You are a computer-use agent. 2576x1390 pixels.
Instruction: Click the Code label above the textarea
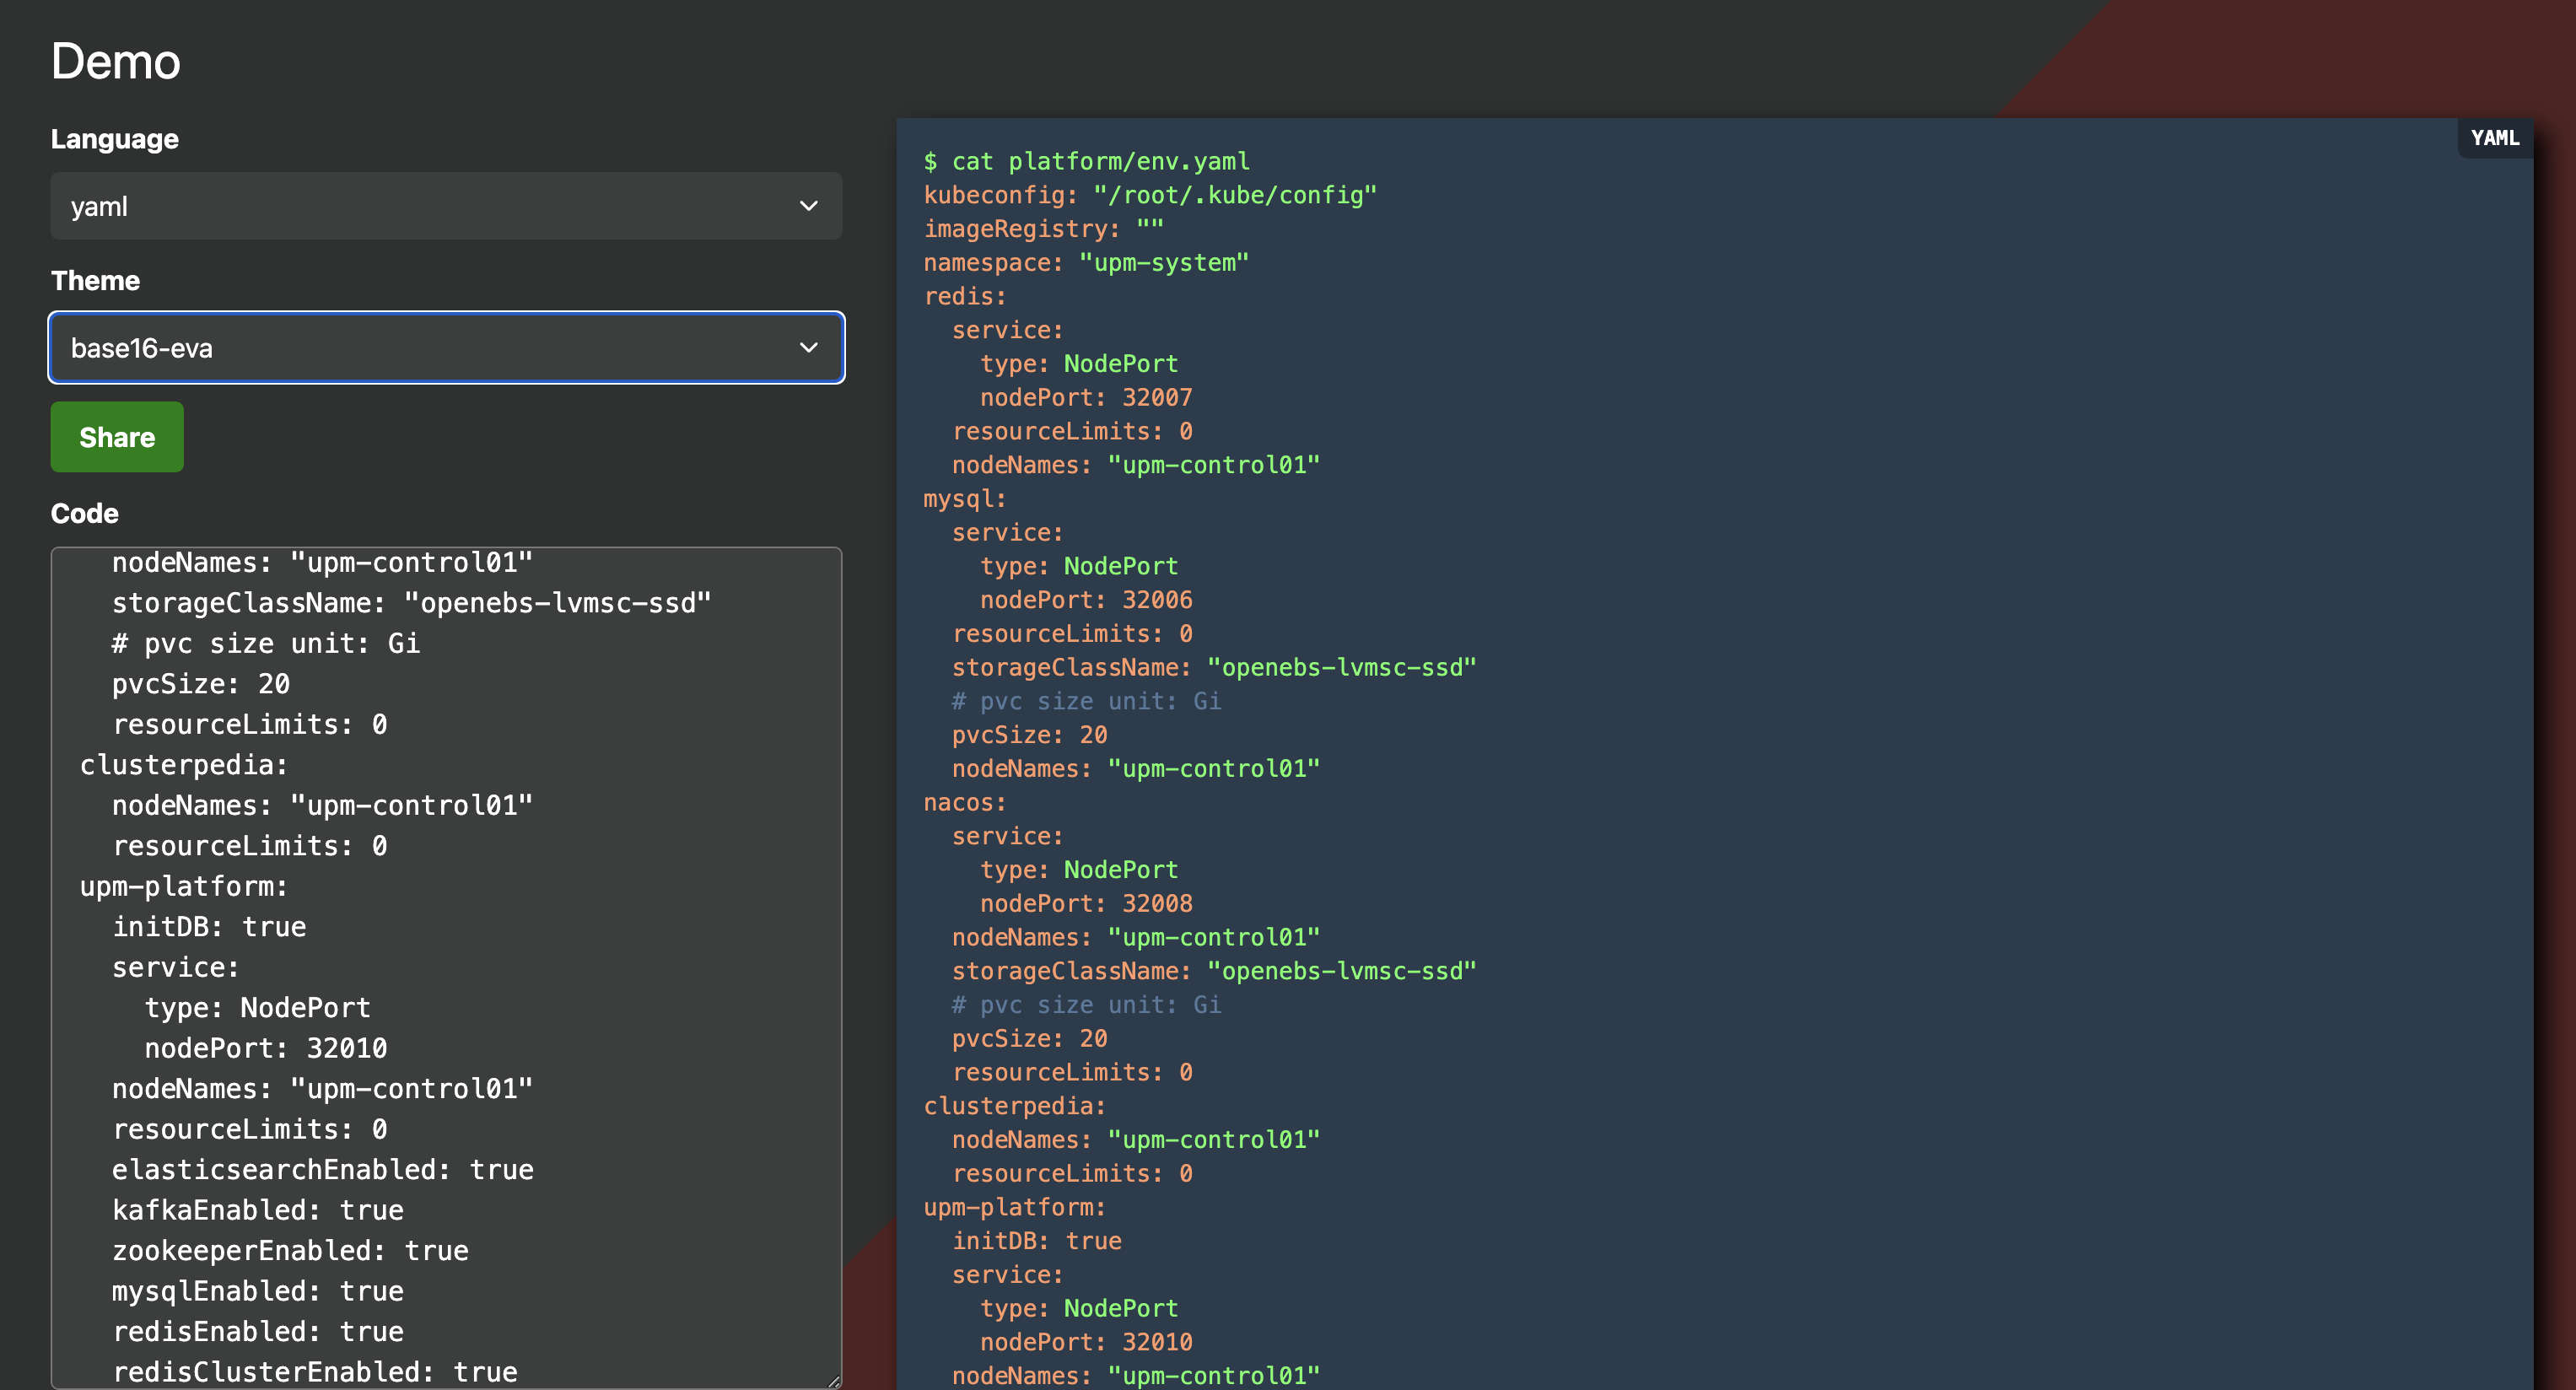[x=85, y=514]
